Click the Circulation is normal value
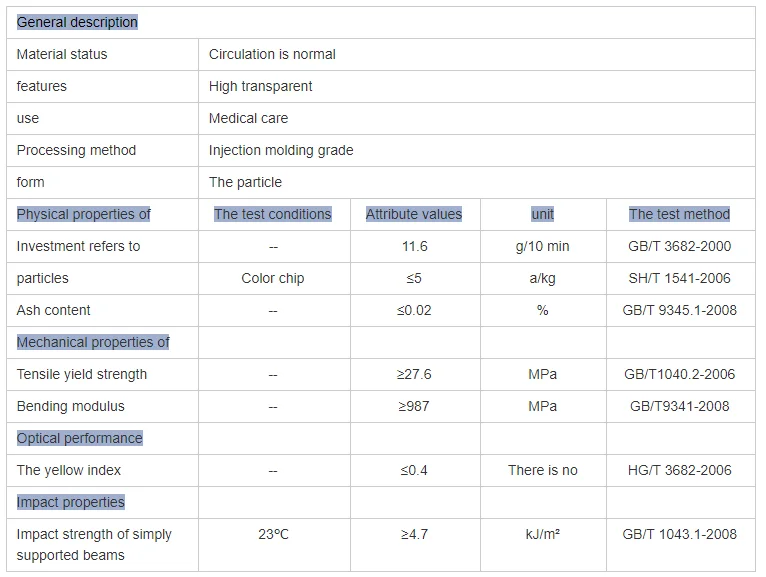This screenshot has height=577, width=766. point(272,54)
